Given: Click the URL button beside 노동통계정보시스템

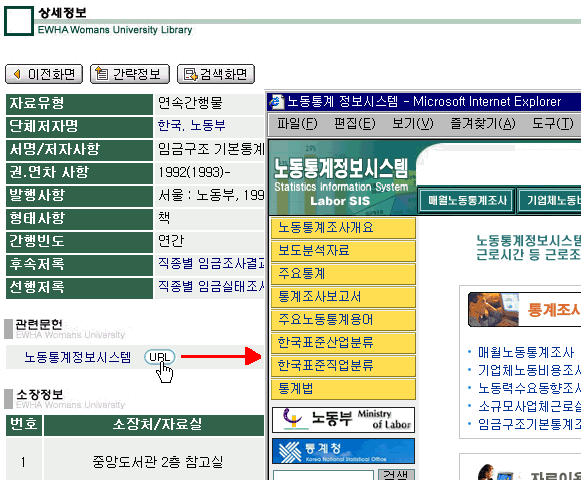Looking at the screenshot, I should click(x=159, y=357).
